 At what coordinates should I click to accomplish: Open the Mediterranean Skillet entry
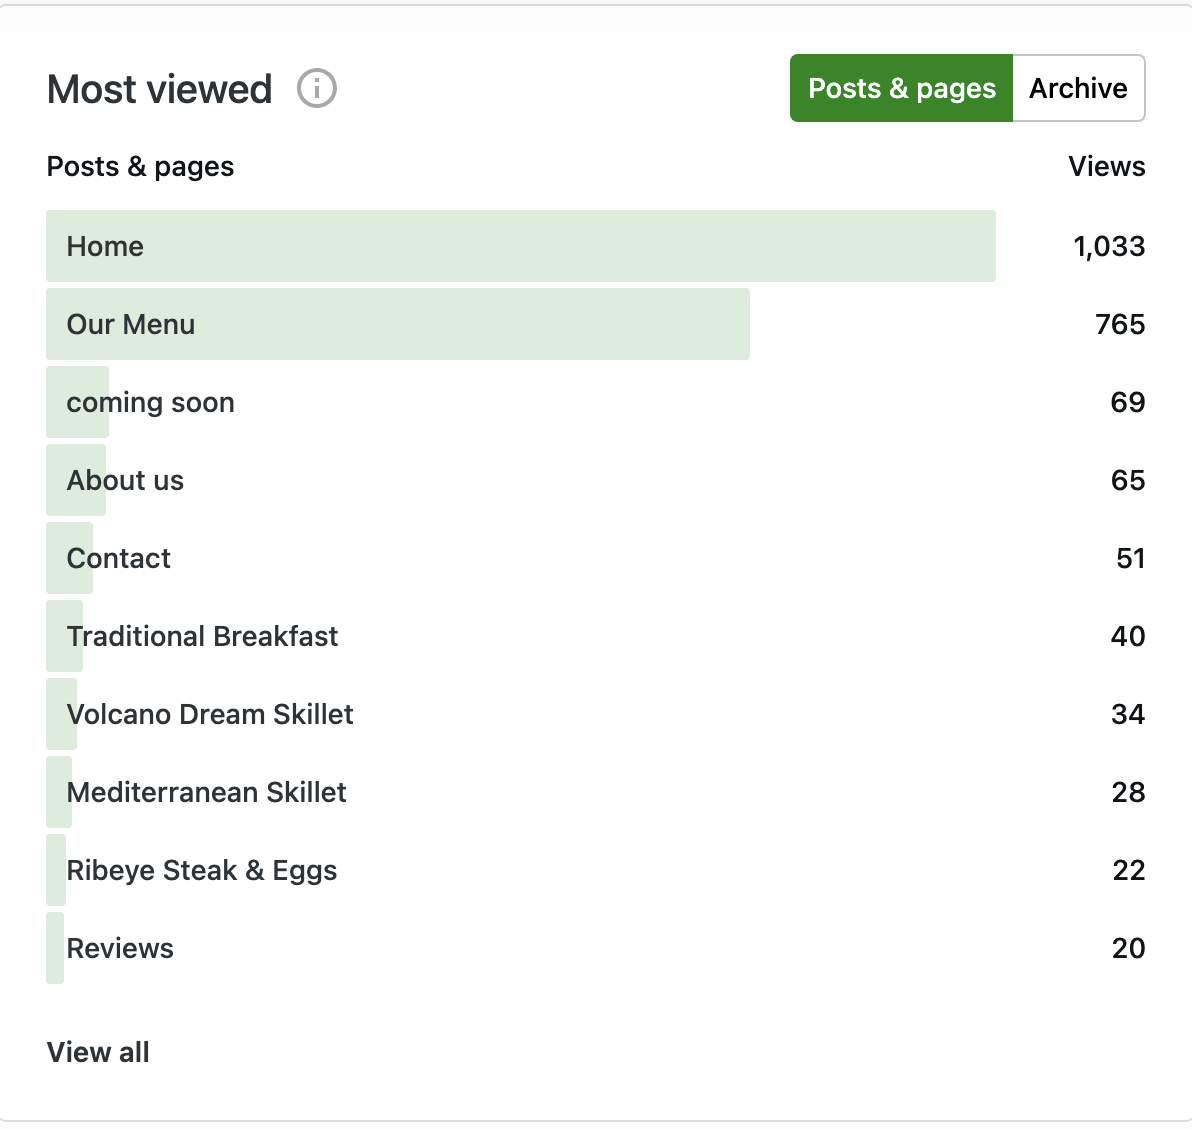[x=207, y=793]
